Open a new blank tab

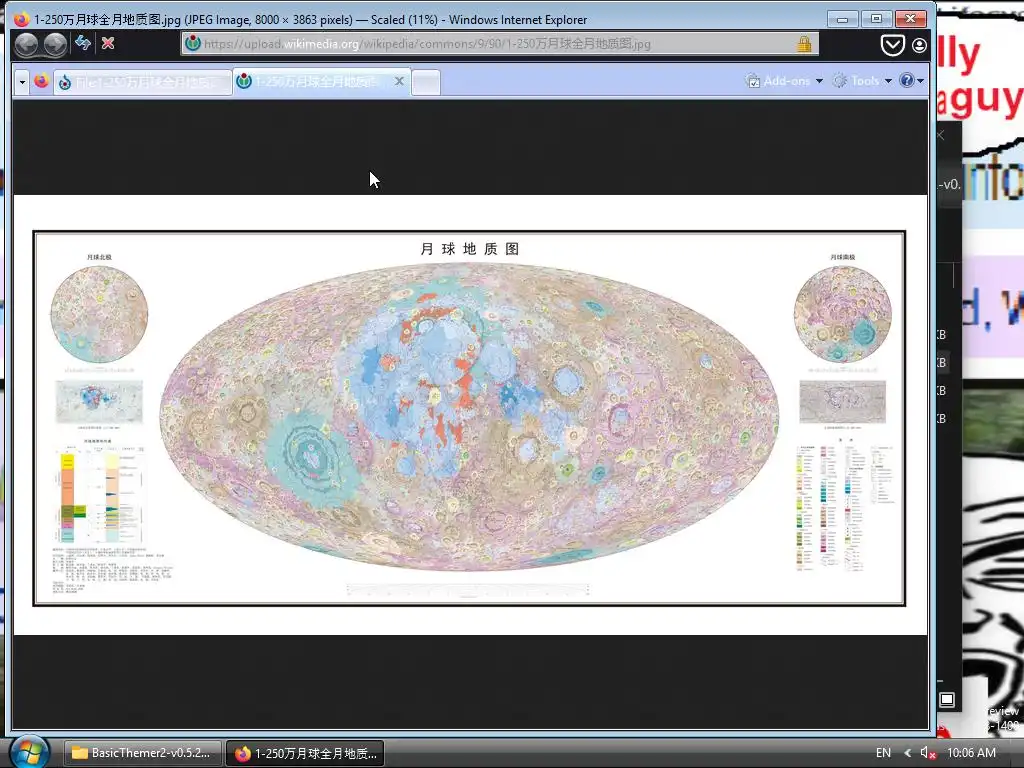click(x=426, y=82)
